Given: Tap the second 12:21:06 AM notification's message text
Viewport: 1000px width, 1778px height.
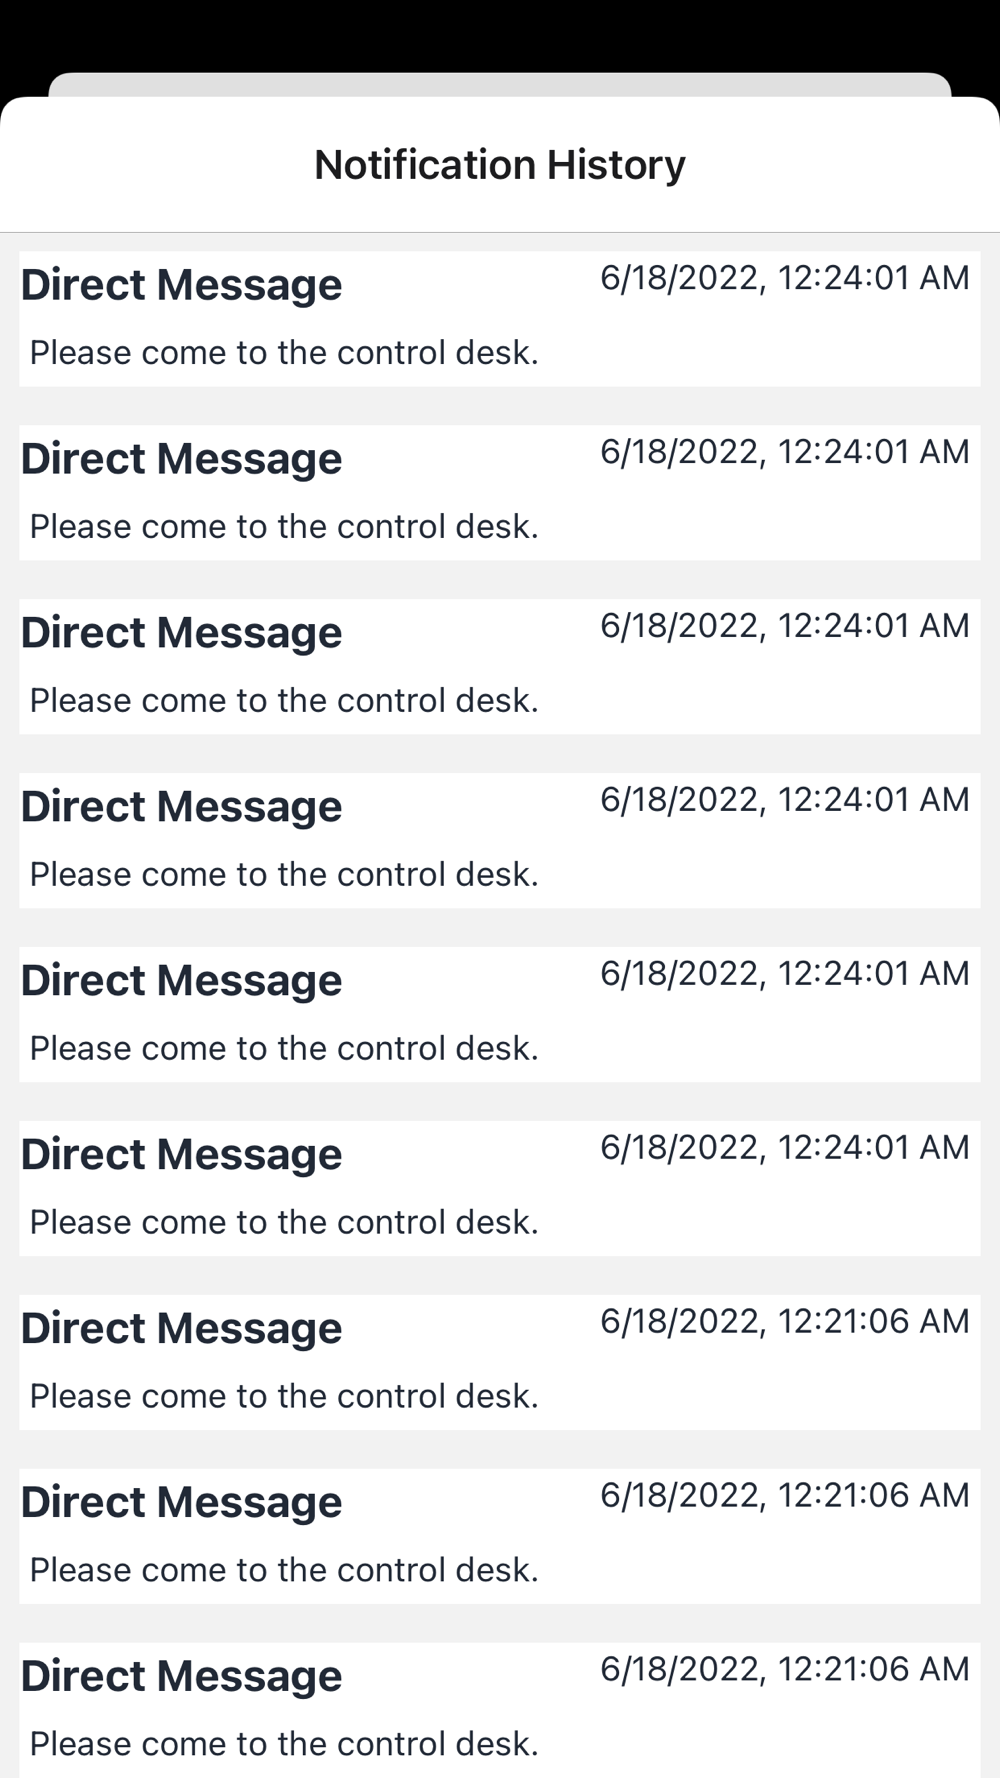Looking at the screenshot, I should pyautogui.click(x=284, y=1571).
